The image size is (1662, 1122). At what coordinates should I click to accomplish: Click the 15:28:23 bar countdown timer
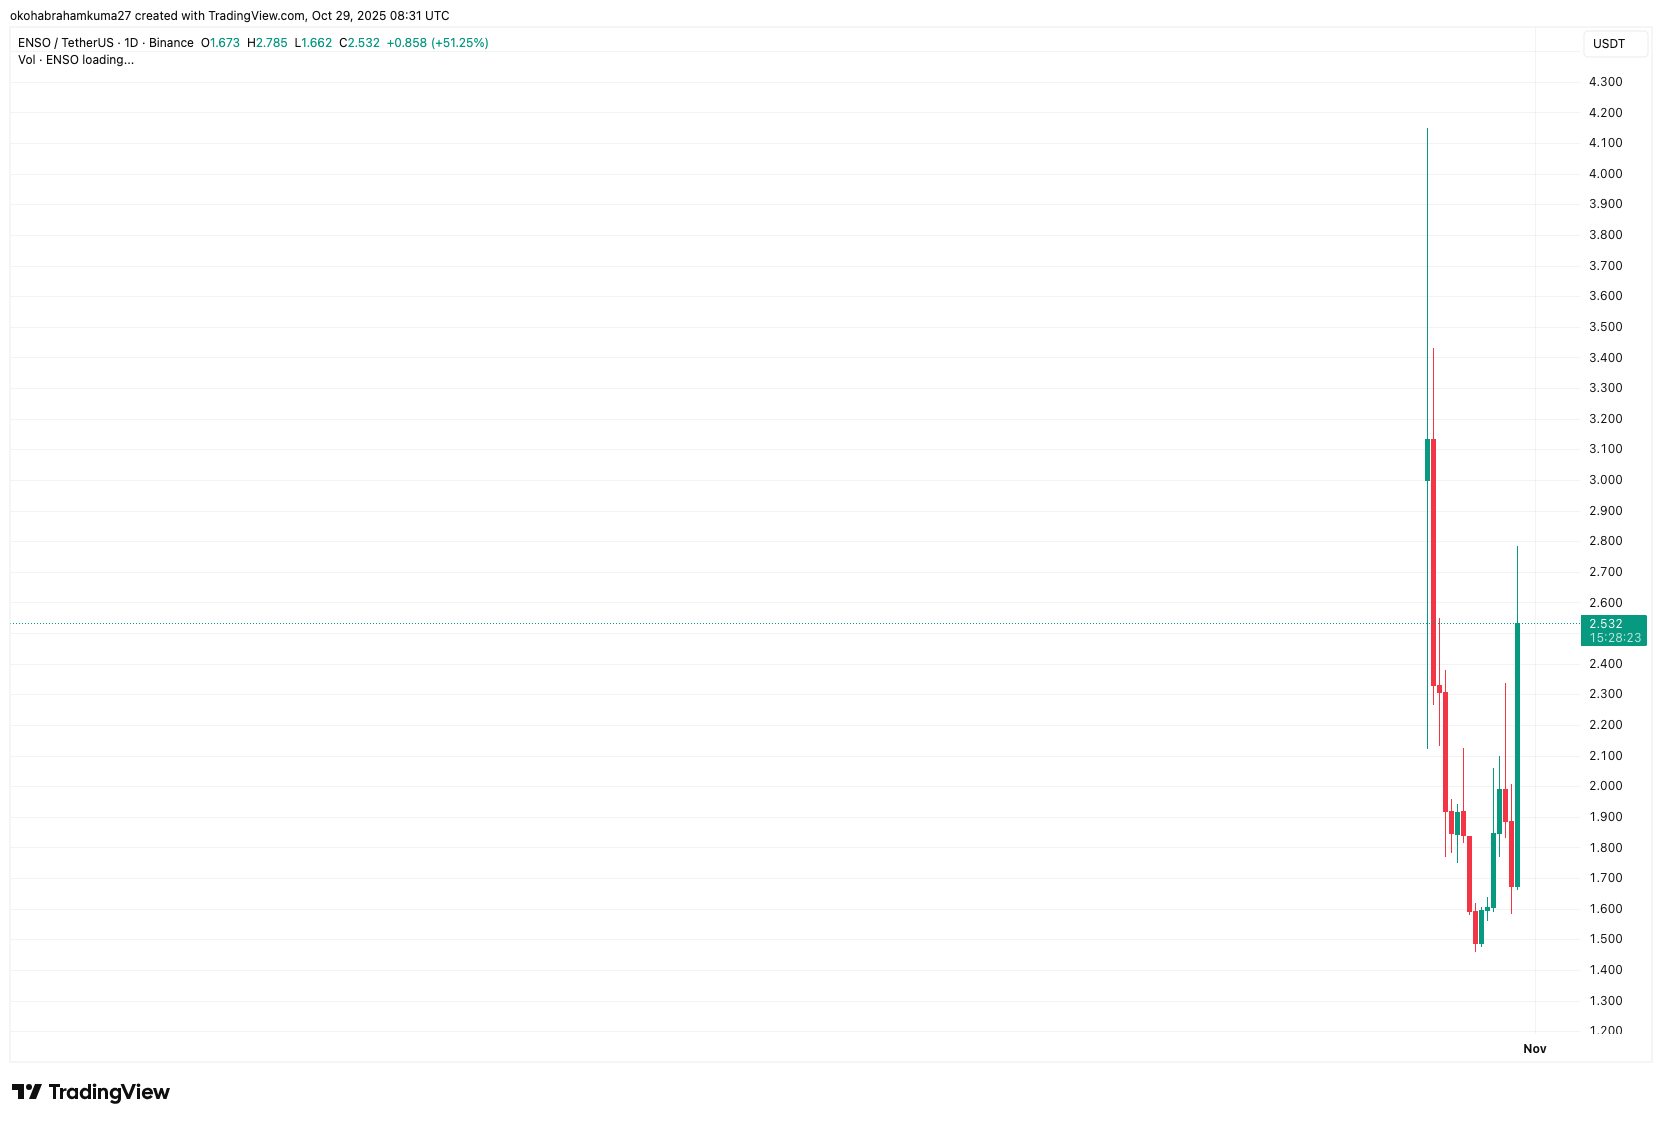[x=1615, y=638]
